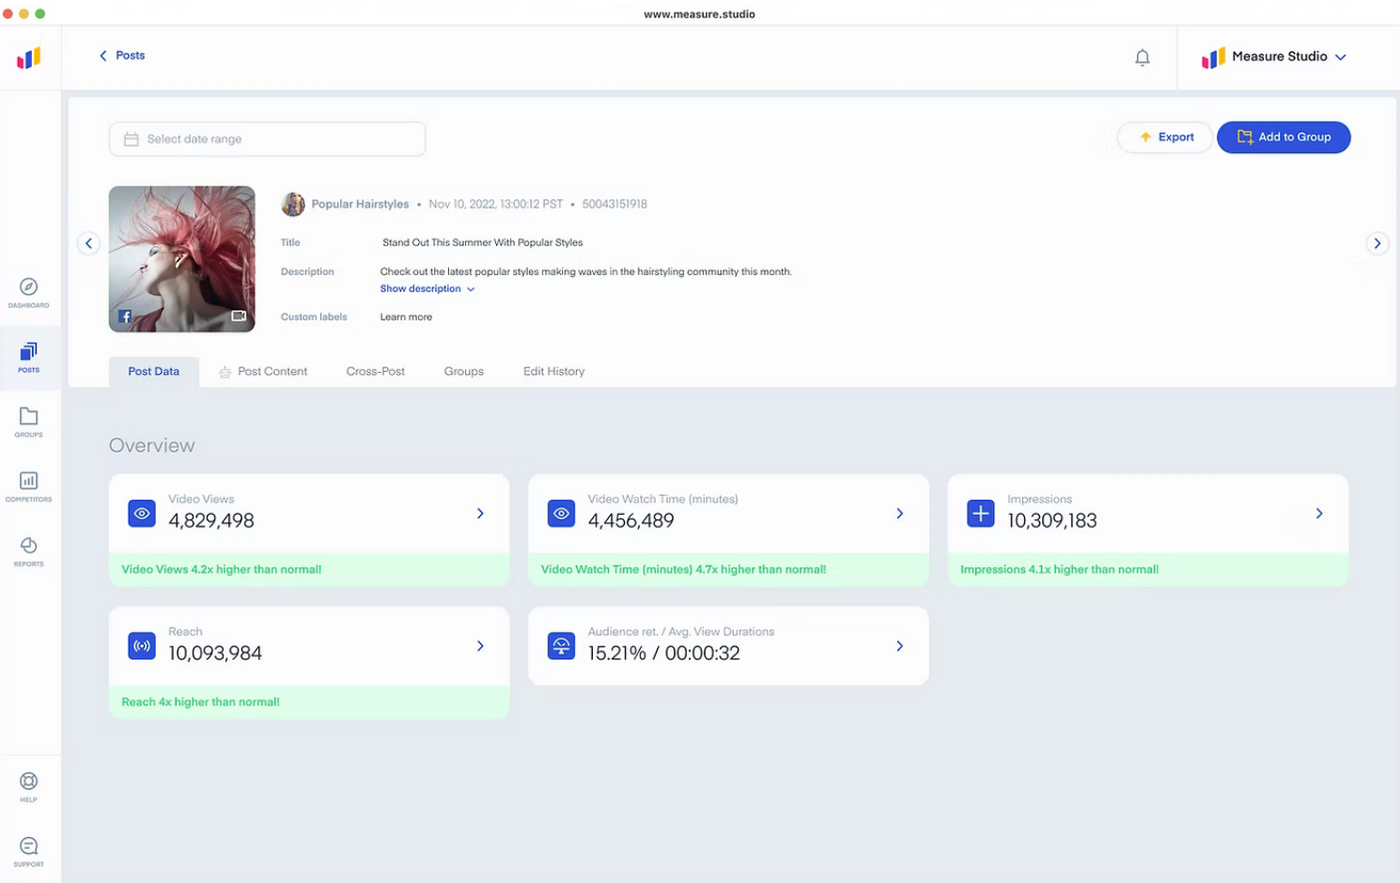Image resolution: width=1400 pixels, height=883 pixels.
Task: Select the Posts icon in sidebar
Action: point(29,351)
